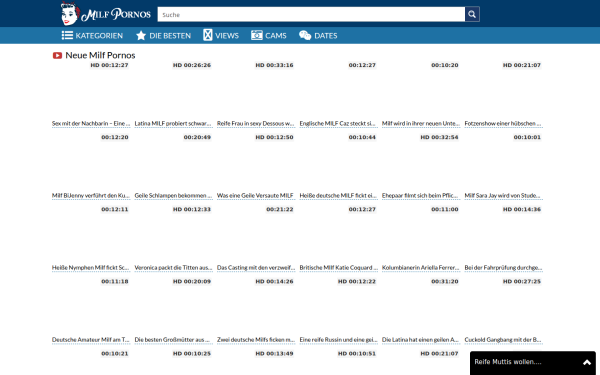600x375 pixels.
Task: Click the duration label "HD 00:14:36"
Action: (x=522, y=209)
